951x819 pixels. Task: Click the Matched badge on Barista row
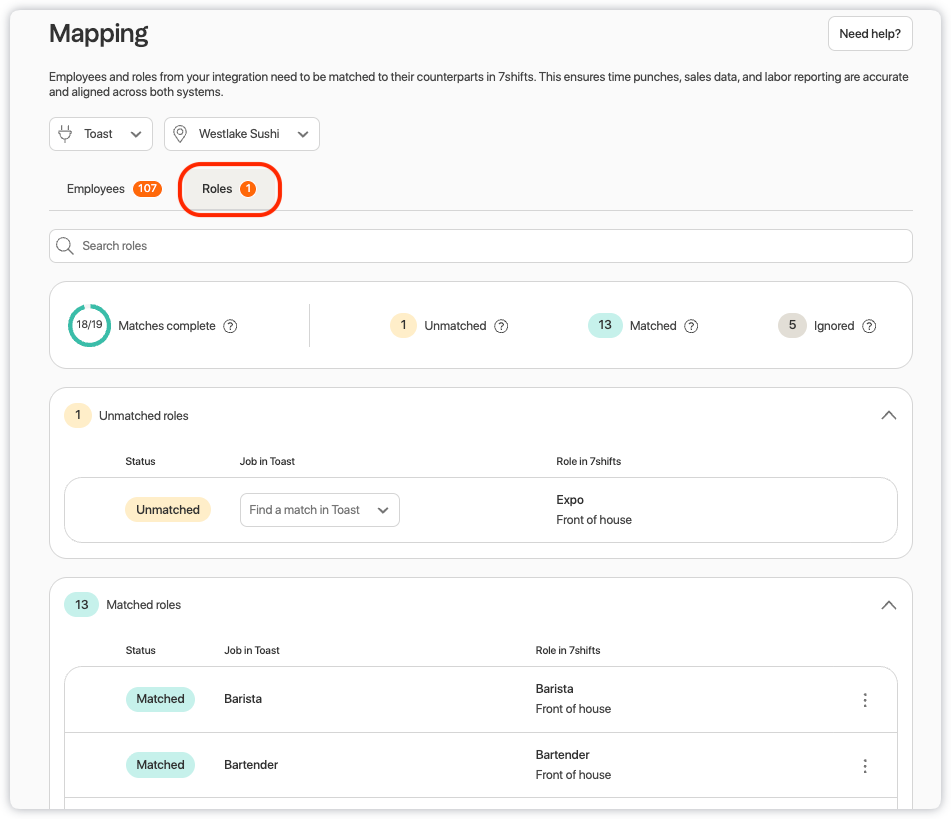click(160, 699)
